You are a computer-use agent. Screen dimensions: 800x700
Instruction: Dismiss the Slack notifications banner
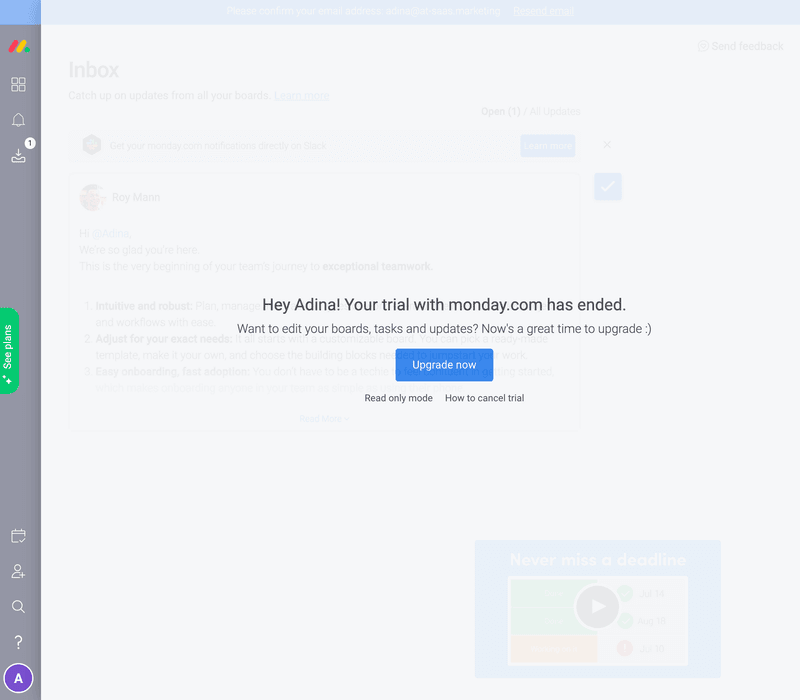click(x=607, y=145)
